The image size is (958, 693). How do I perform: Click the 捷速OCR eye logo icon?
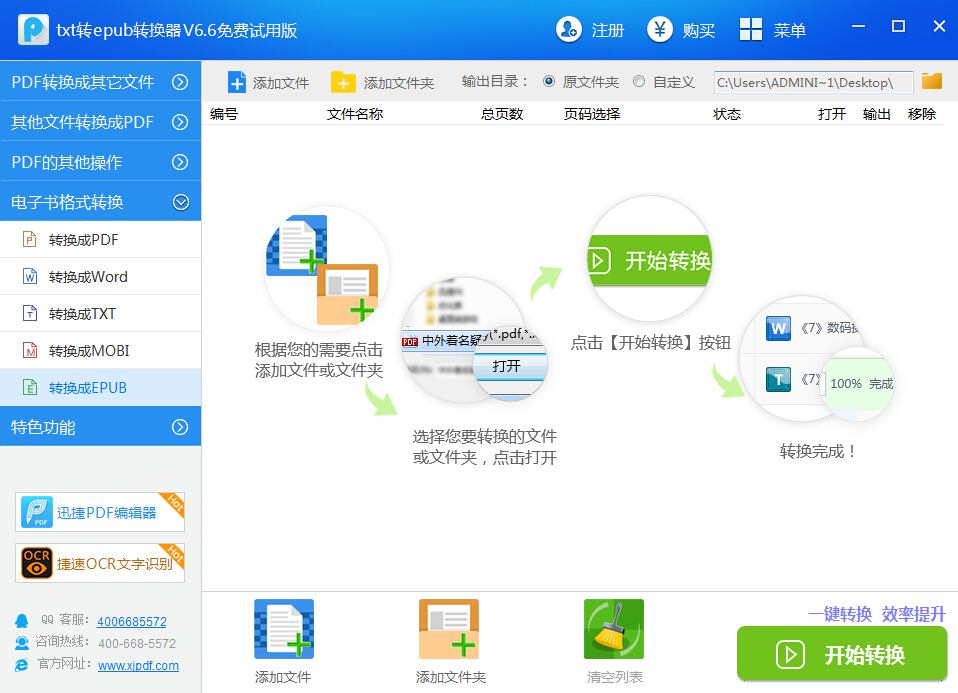[x=37, y=562]
